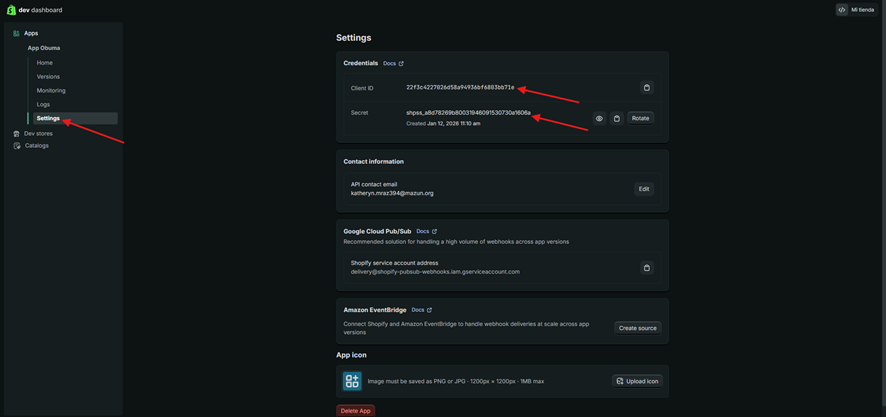Open the Home page of the app
This screenshot has height=417, width=886.
click(x=45, y=63)
